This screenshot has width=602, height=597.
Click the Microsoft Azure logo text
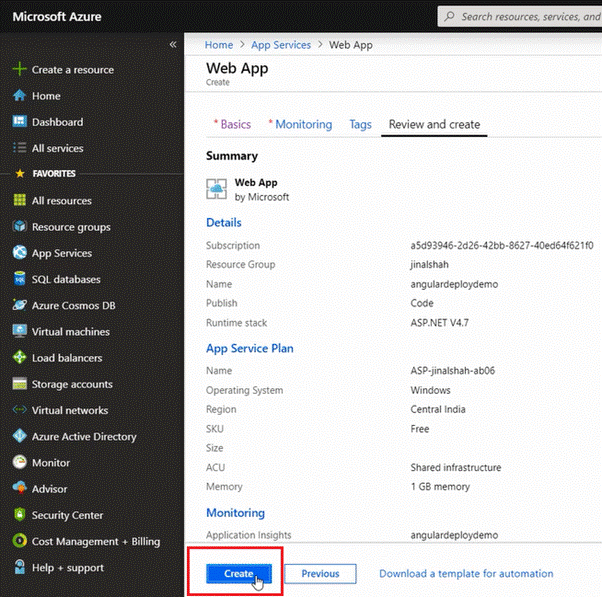(x=57, y=17)
